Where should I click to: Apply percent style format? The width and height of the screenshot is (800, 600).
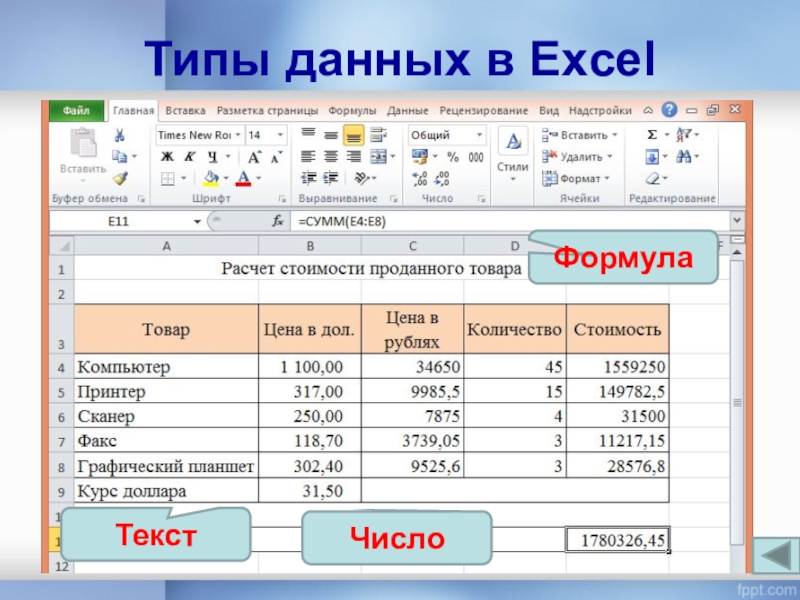point(453,157)
